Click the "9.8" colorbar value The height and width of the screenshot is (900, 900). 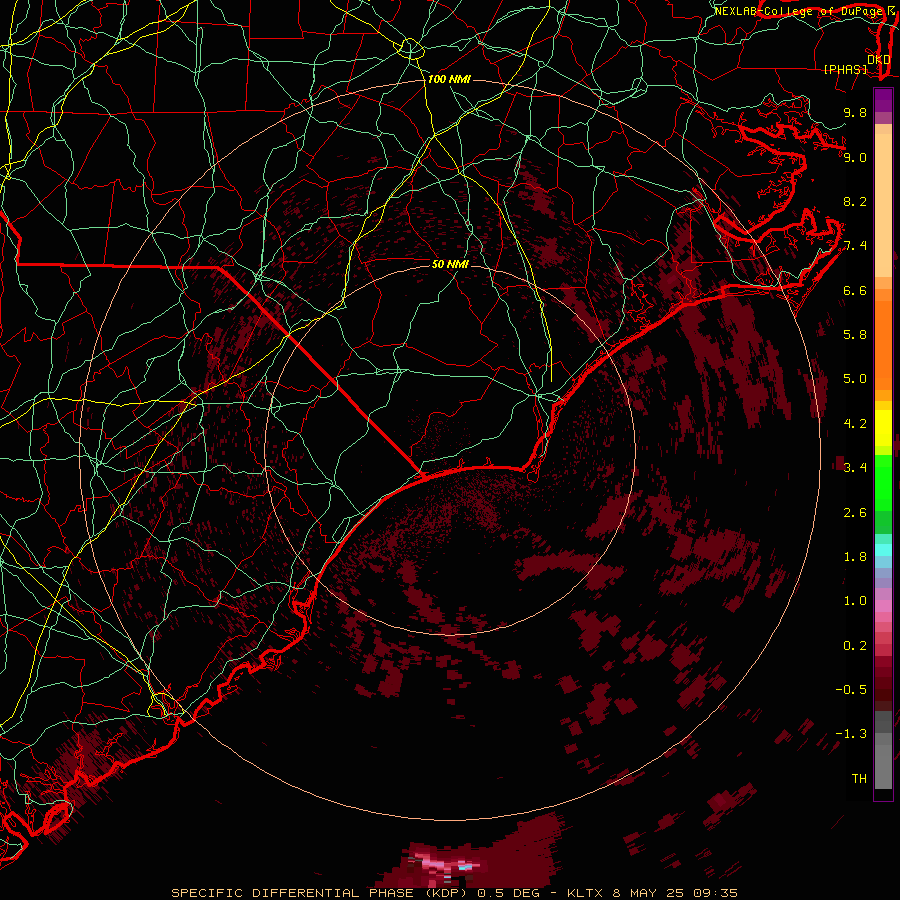(855, 112)
